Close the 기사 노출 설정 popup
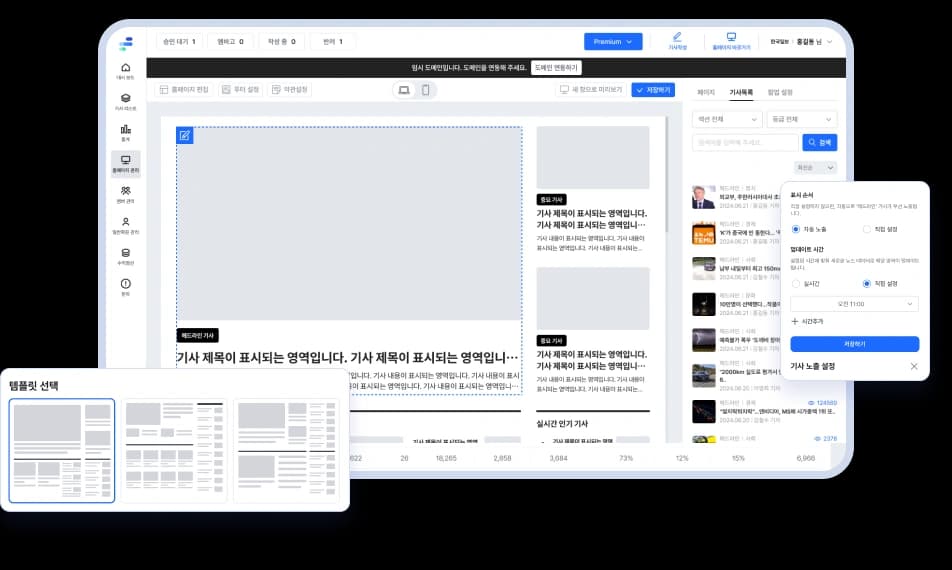Viewport: 952px width, 570px height. pos(913,367)
